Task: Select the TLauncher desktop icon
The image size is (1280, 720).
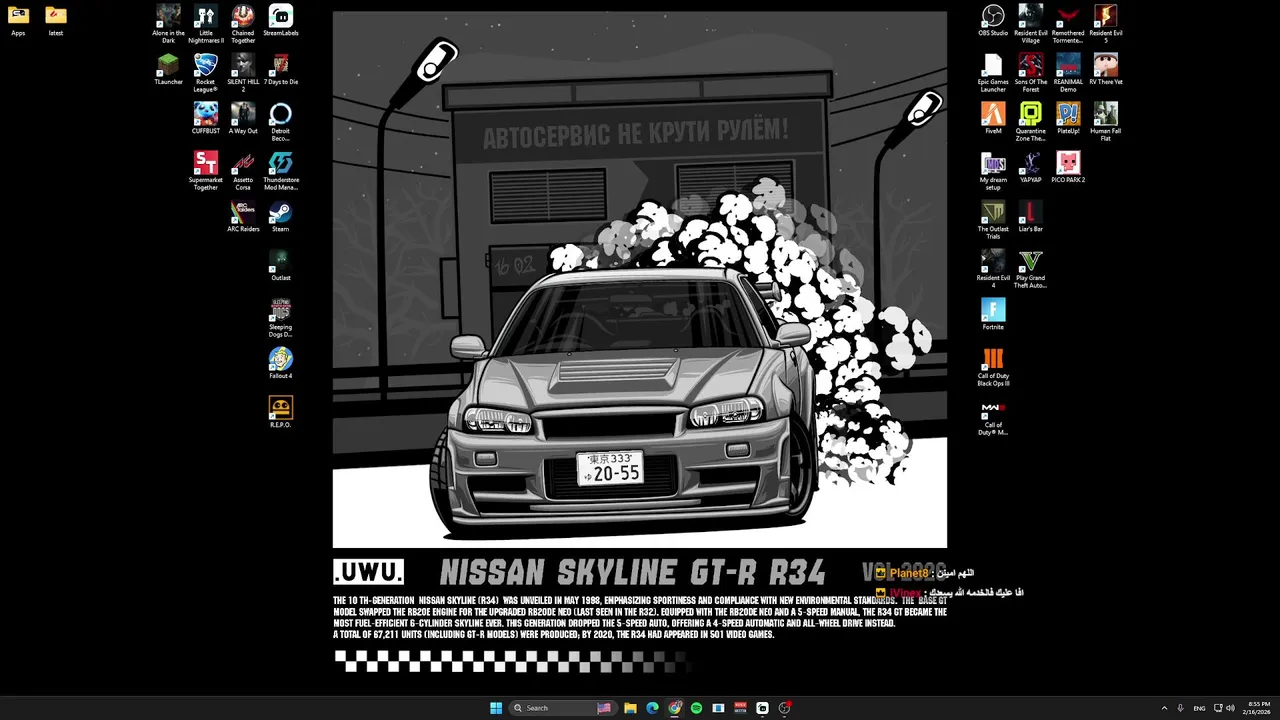Action: click(168, 70)
